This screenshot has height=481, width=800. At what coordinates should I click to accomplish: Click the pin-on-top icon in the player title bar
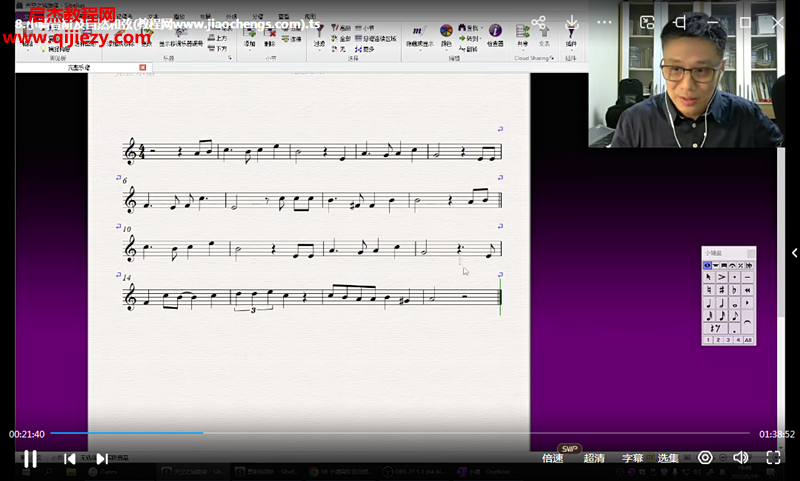(x=680, y=22)
